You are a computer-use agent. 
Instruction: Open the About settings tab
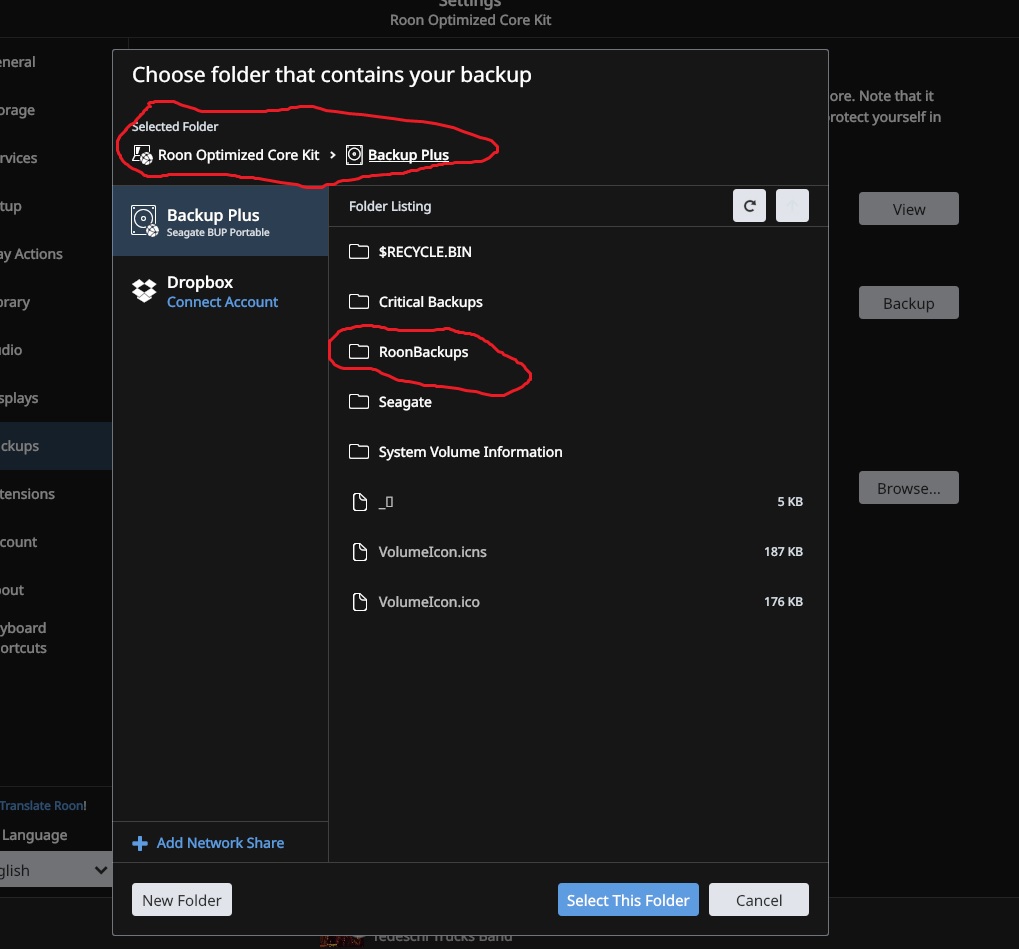coord(12,590)
